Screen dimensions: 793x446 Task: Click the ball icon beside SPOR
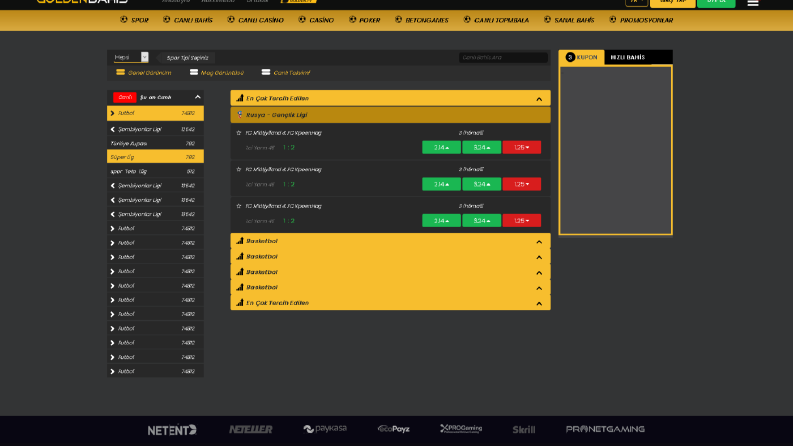[124, 20]
